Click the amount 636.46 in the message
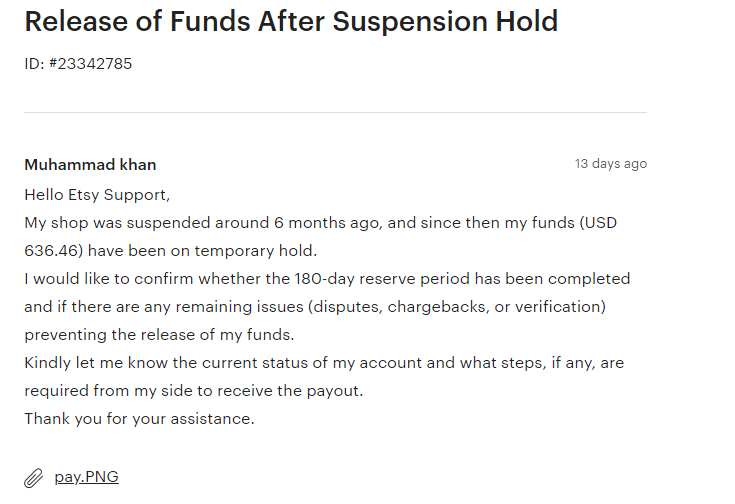Screen dimensions: 735x504 (51, 251)
